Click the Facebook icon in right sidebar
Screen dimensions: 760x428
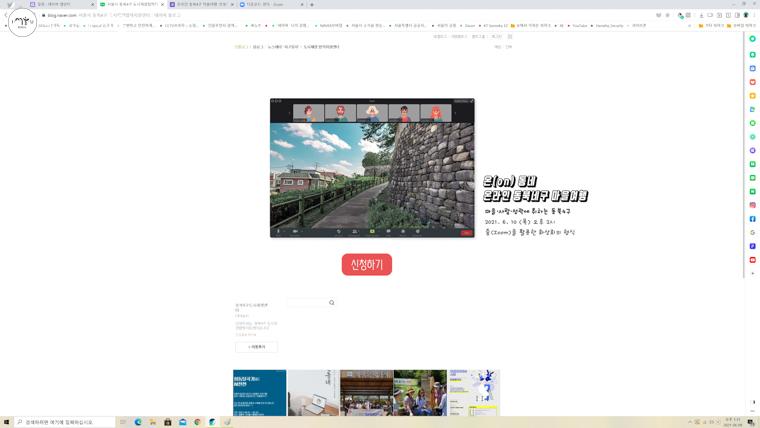click(753, 219)
